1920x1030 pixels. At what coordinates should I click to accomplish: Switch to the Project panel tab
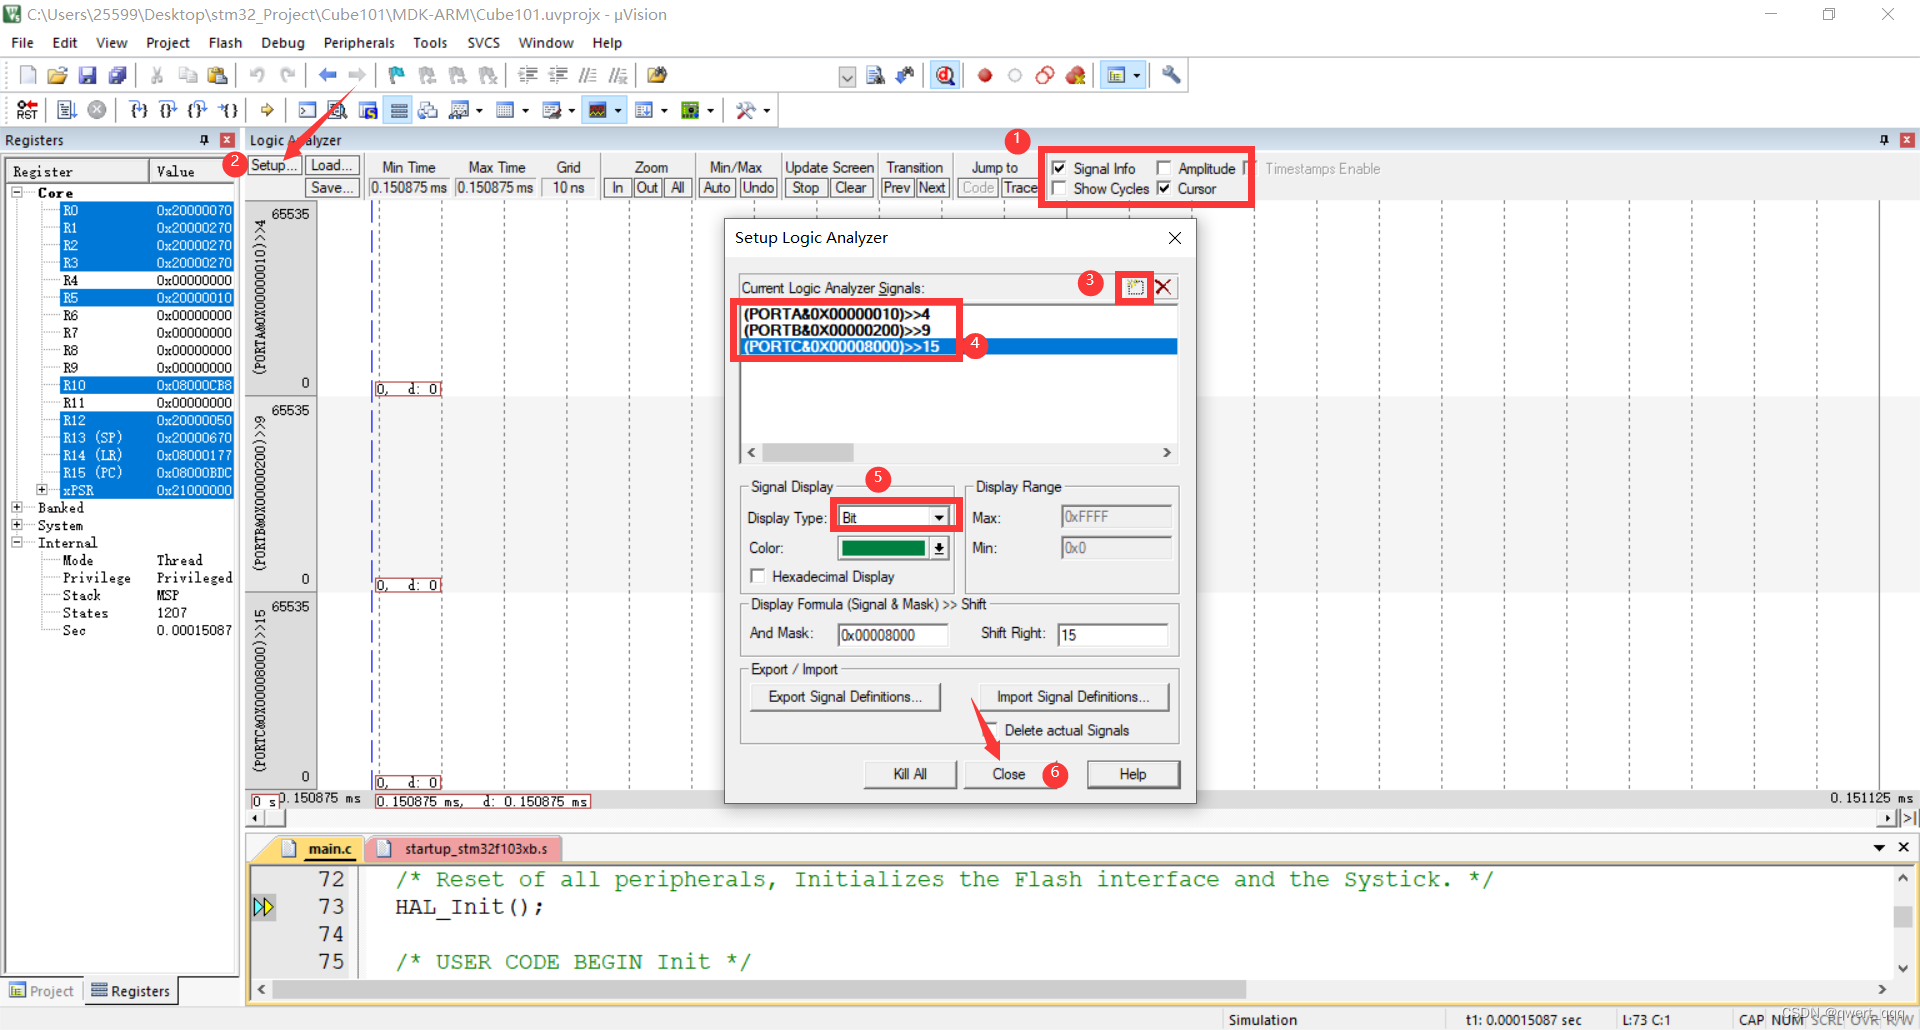42,991
